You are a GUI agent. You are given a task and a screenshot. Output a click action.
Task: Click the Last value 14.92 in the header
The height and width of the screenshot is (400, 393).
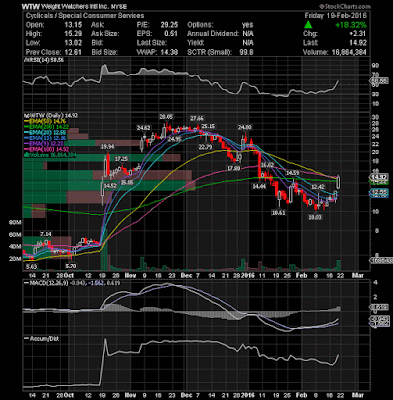(358, 43)
